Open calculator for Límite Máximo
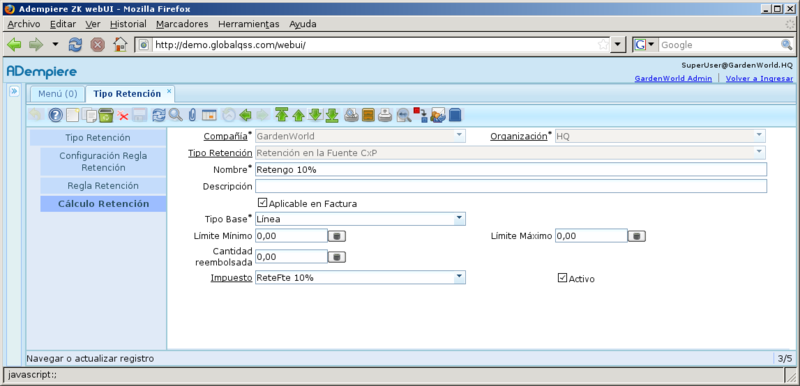 [636, 236]
